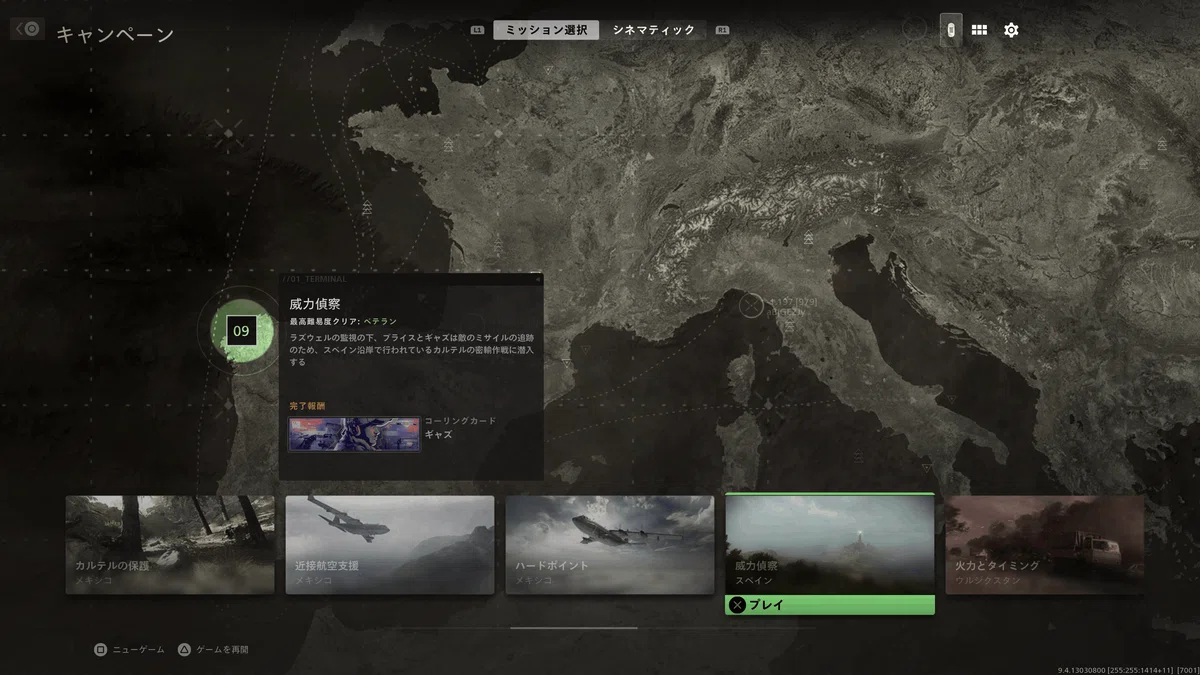The width and height of the screenshot is (1200, 675).
Task: Select the 威力偵察 mission card
Action: click(x=830, y=544)
